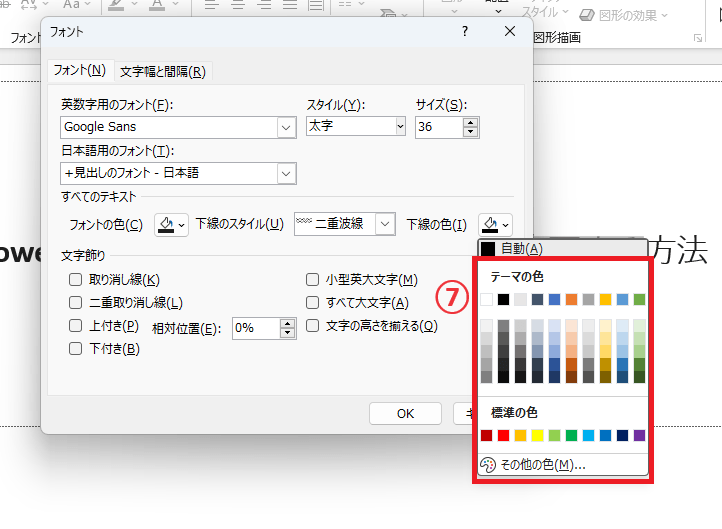Open the underline color picker button
This screenshot has height=529, width=722.
pyautogui.click(x=495, y=225)
